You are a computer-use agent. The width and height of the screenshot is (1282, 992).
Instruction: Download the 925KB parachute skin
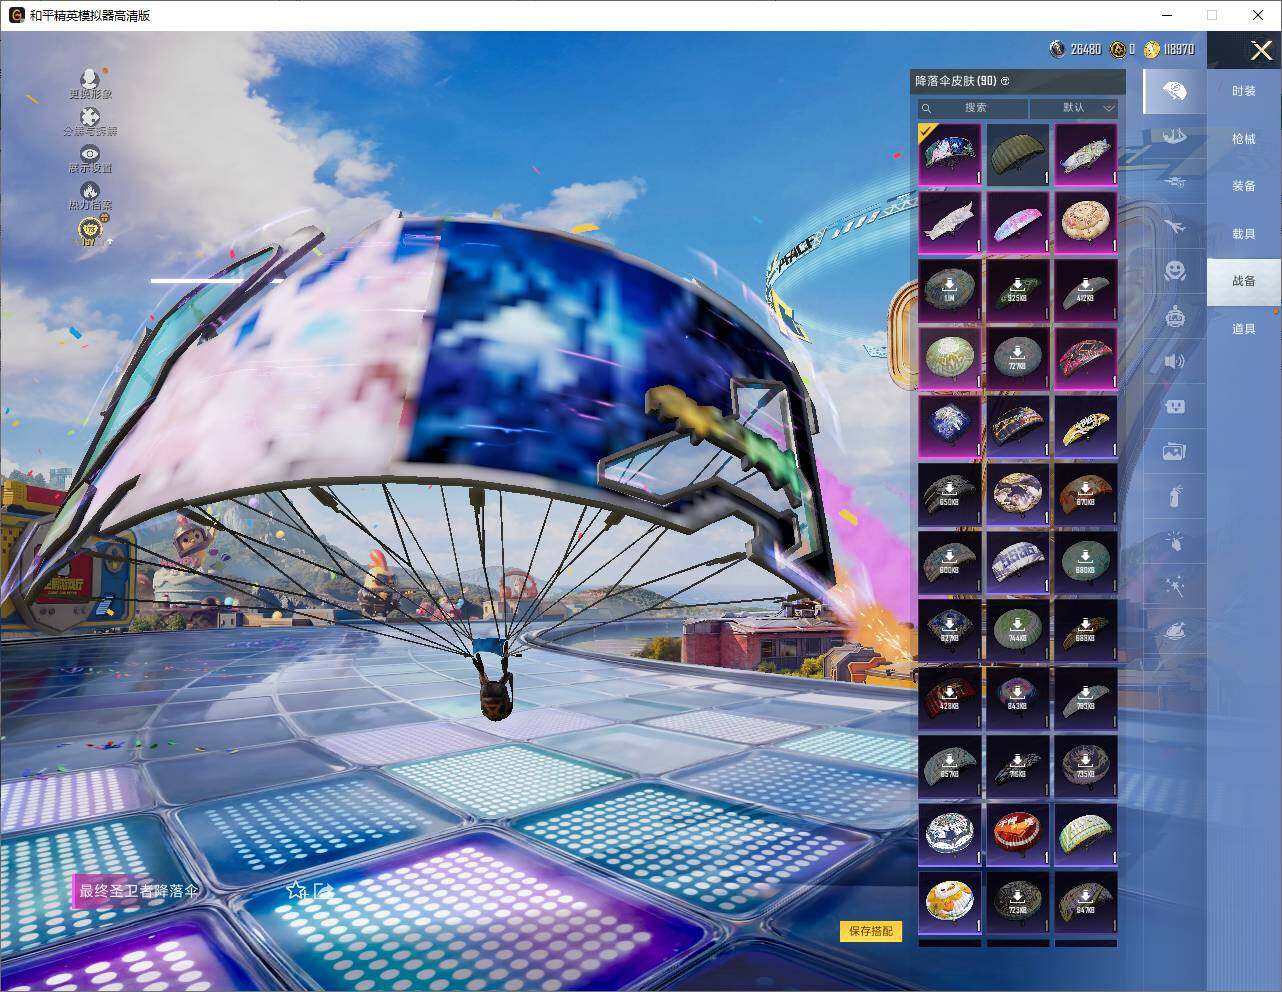coord(1018,291)
